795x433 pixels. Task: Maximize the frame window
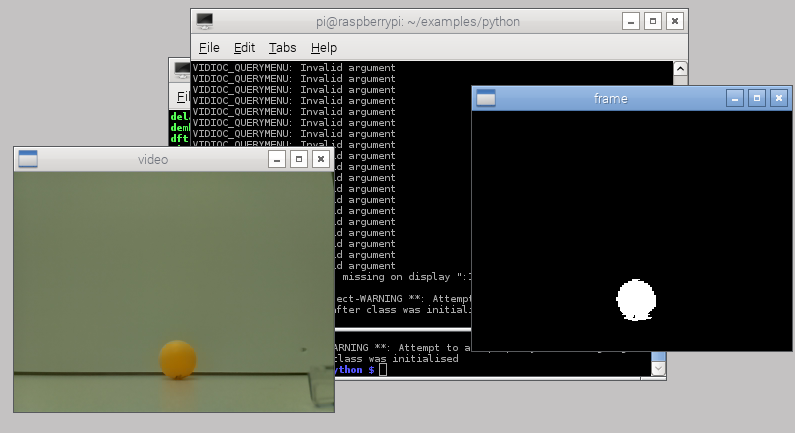click(x=756, y=98)
